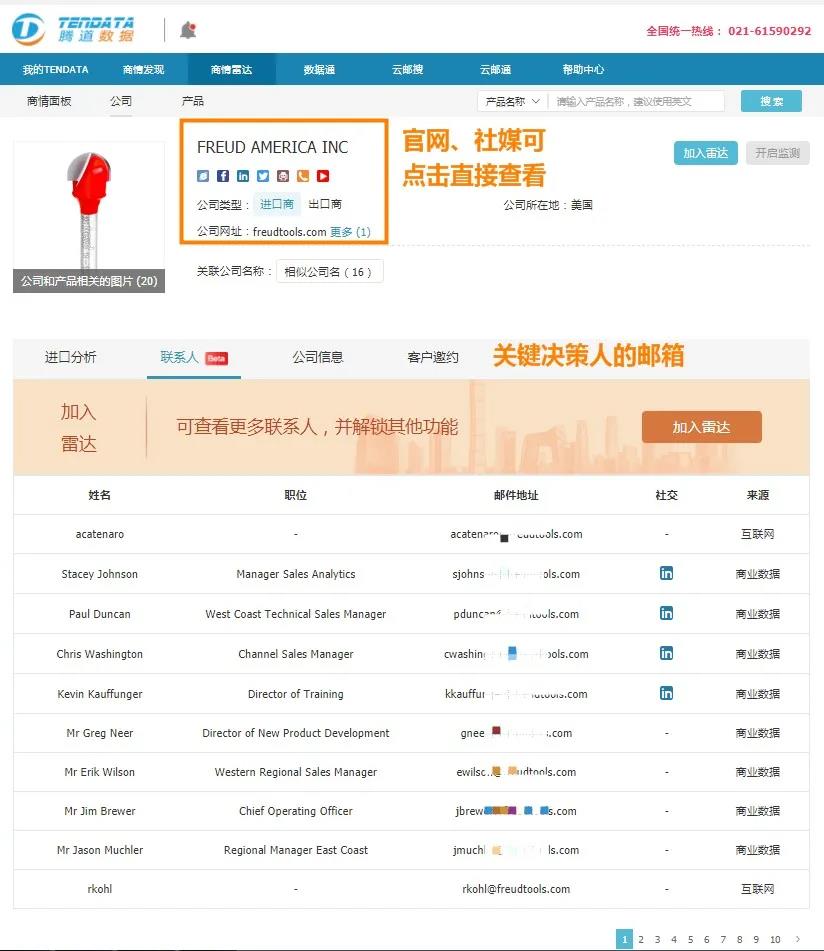Click the product name search input
Viewport: 824px width, 951px height.
pyautogui.click(x=636, y=101)
